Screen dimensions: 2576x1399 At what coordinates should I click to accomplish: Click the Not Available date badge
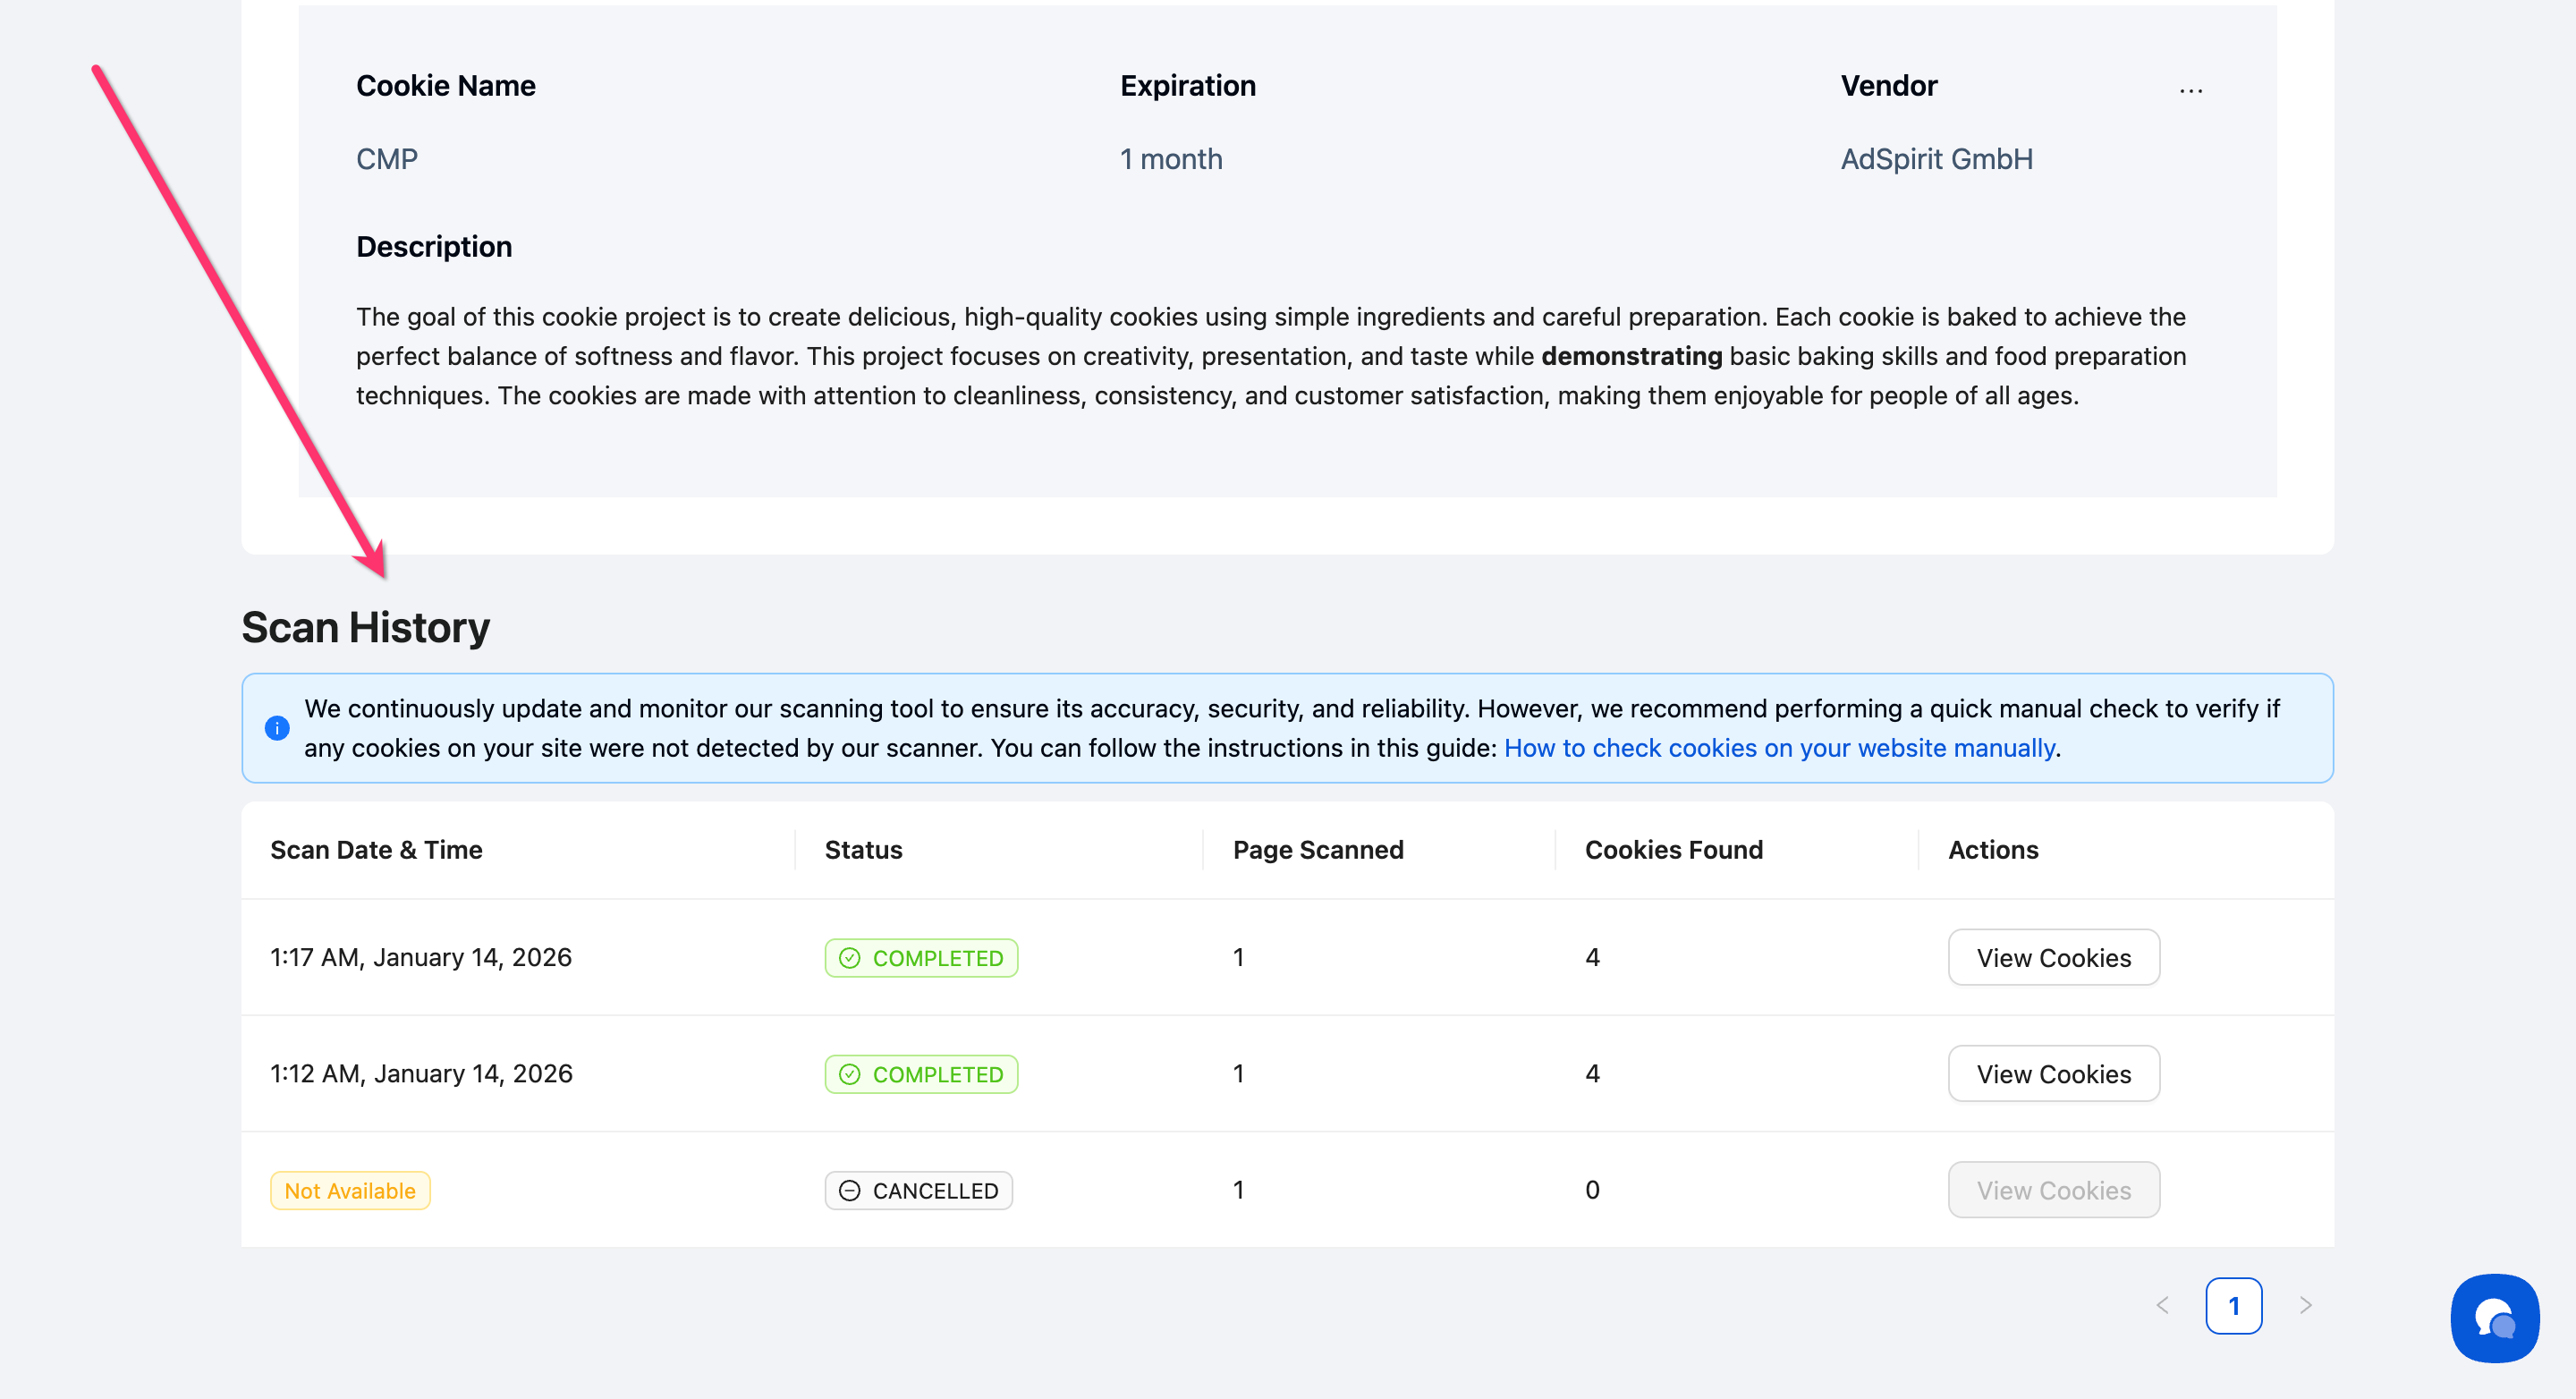pos(350,1190)
